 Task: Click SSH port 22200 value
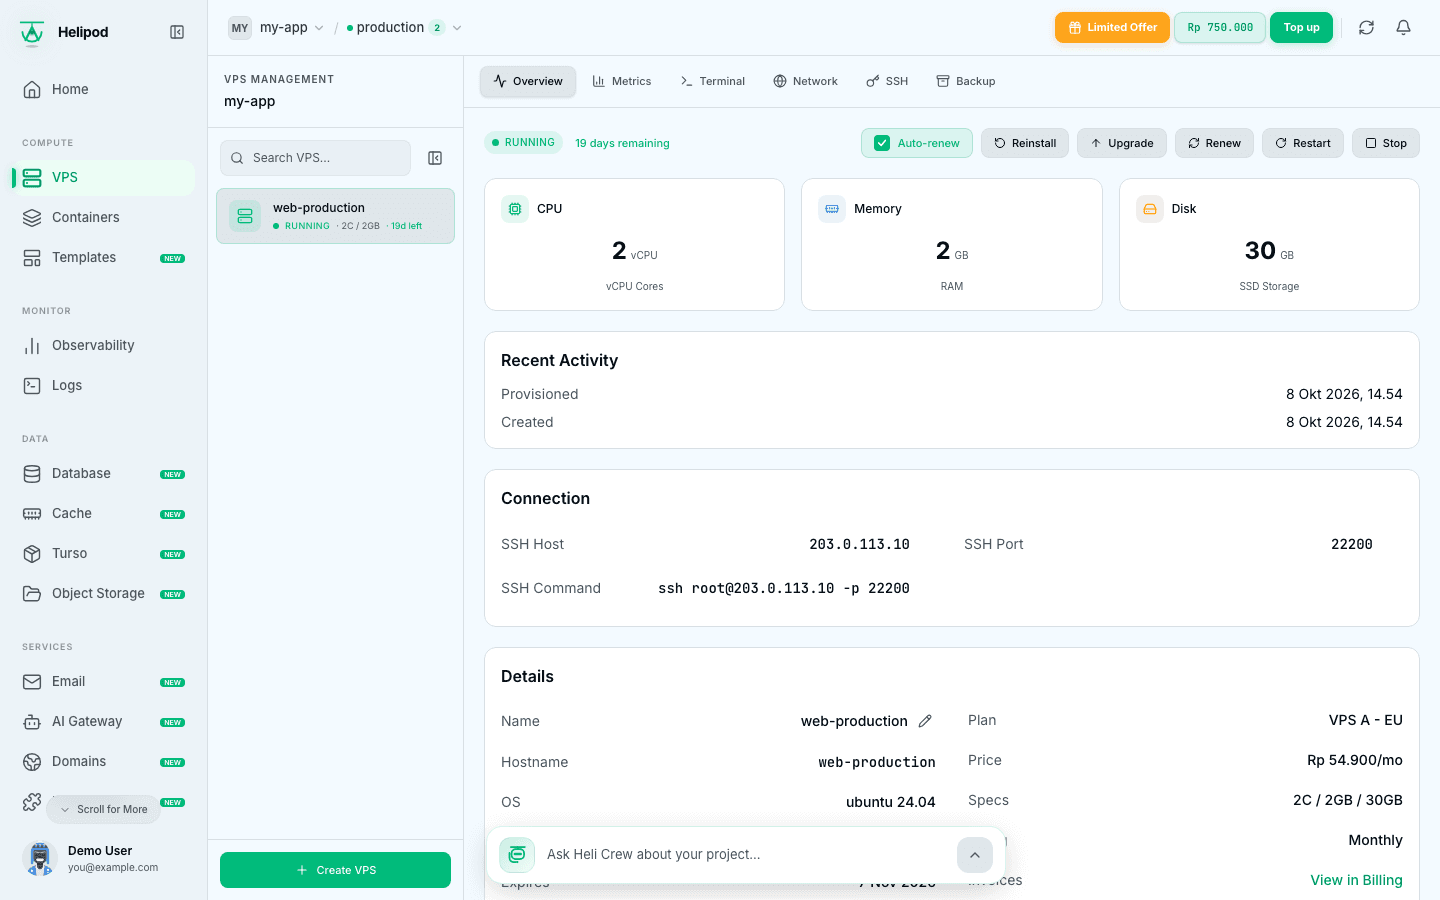point(1352,544)
